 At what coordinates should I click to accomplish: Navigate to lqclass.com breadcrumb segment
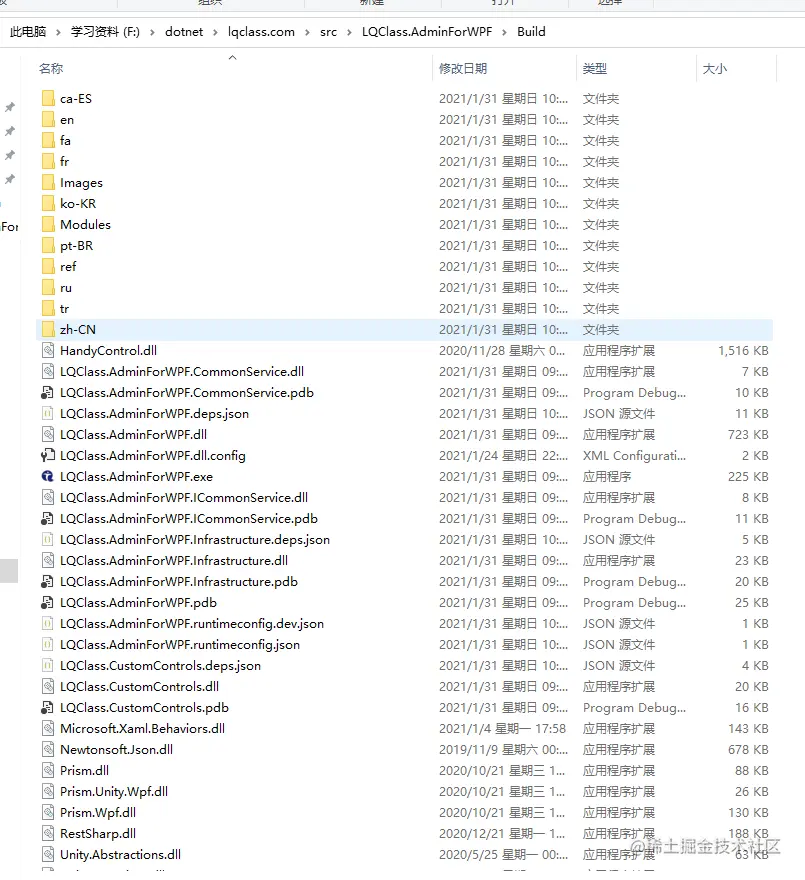[261, 32]
